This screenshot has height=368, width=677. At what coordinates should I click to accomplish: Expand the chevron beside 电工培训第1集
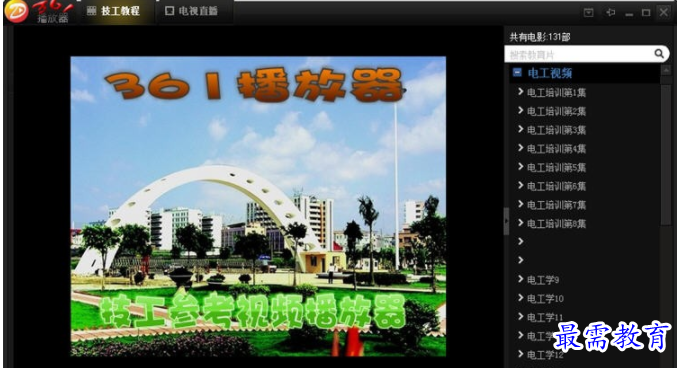[x=520, y=92]
